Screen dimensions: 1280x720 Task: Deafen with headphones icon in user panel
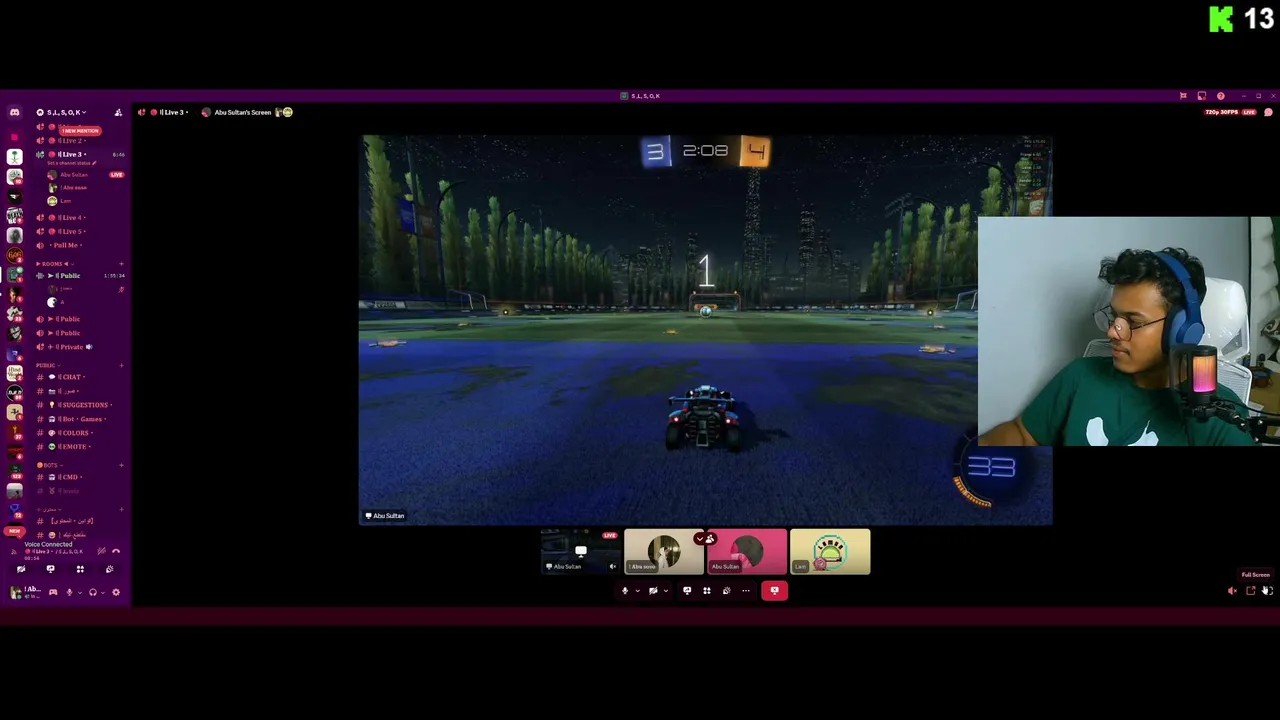click(93, 592)
